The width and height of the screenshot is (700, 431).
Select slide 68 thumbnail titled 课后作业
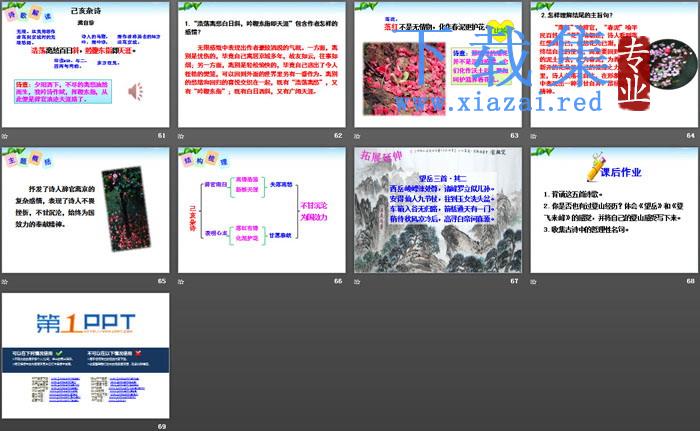[x=614, y=210]
